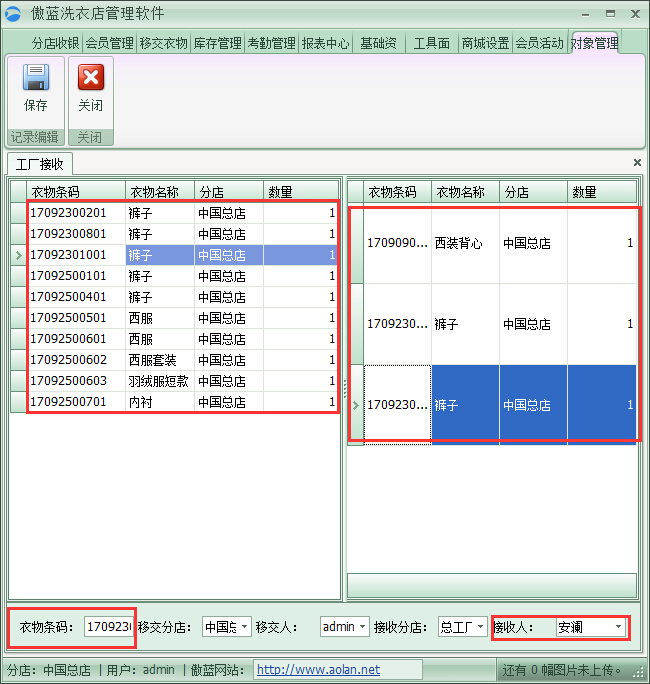650x684 pixels.
Task: Sort left table by 衣物名称 header
Action: pyautogui.click(x=160, y=192)
